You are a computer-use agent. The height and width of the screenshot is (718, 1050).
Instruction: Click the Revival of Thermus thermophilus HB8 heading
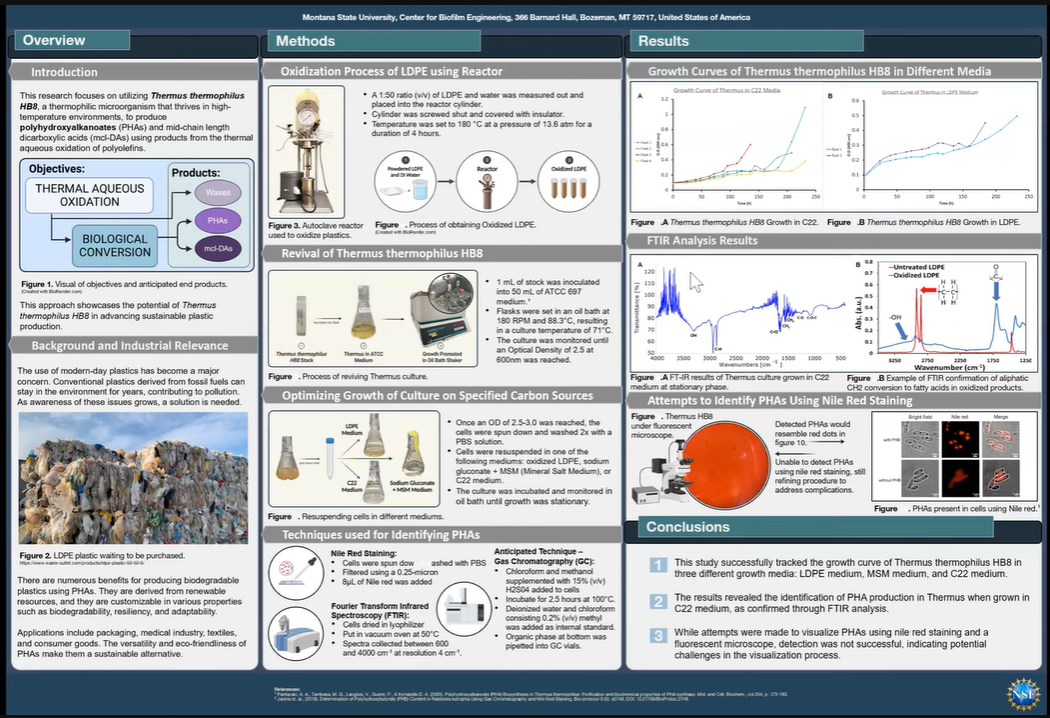click(382, 253)
